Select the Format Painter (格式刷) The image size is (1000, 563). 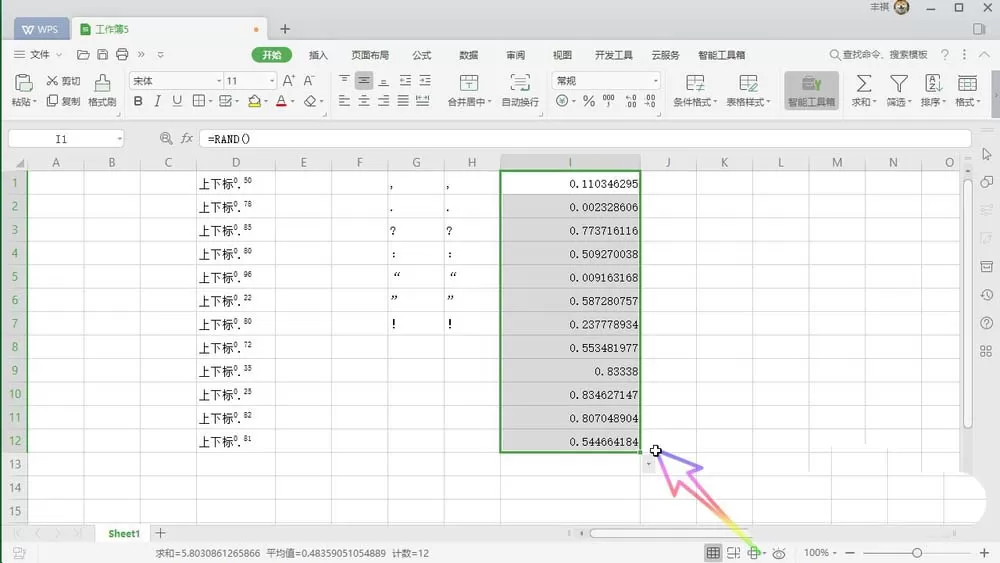tap(102, 90)
